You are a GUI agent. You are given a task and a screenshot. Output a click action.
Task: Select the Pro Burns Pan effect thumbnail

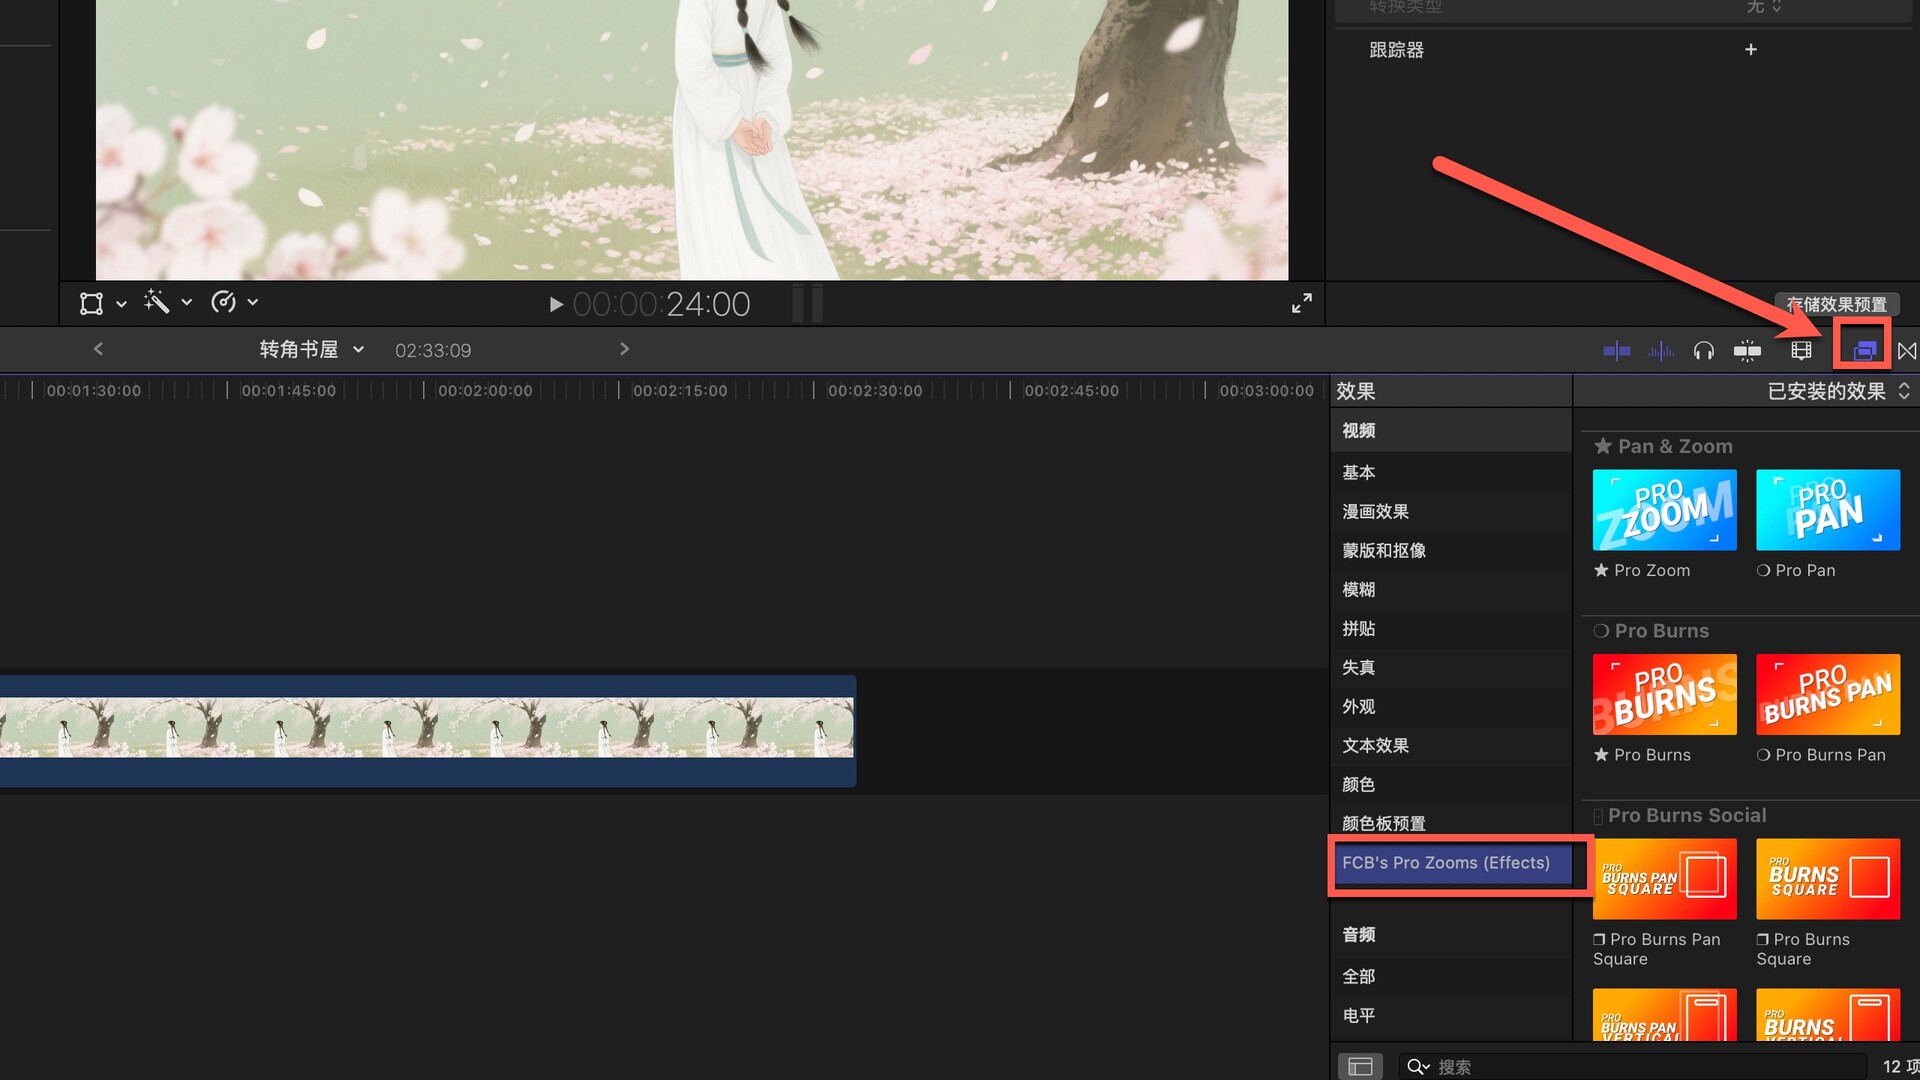point(1828,695)
